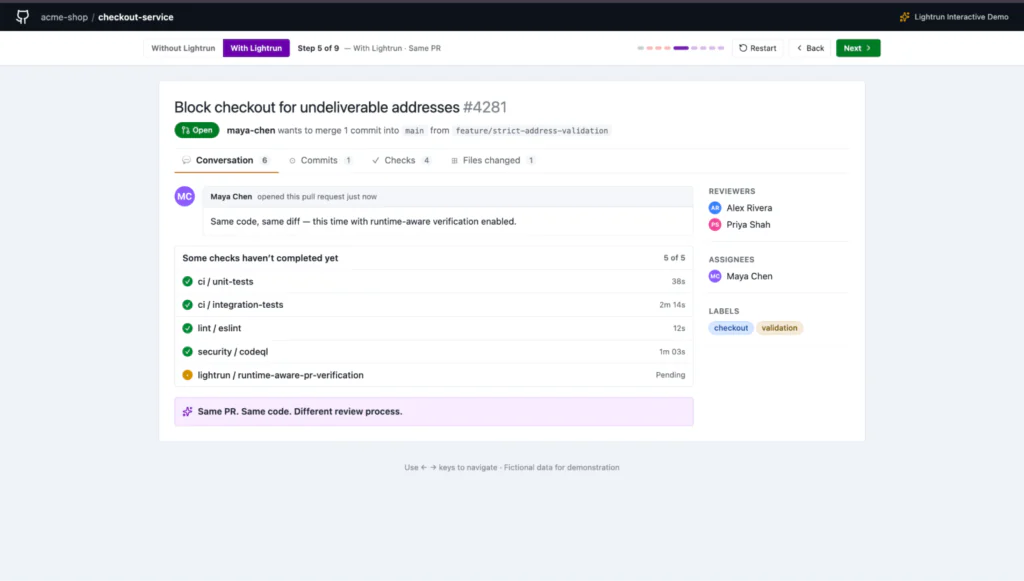
Task: Click the green Next button
Action: coord(858,48)
